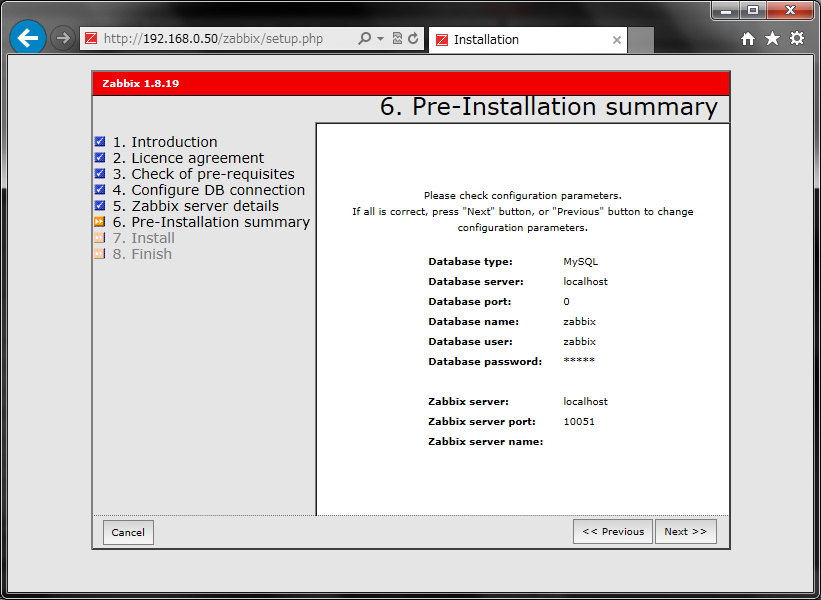This screenshot has height=600, width=821.
Task: Click the Zabbix server port '10051' value
Action: click(579, 421)
